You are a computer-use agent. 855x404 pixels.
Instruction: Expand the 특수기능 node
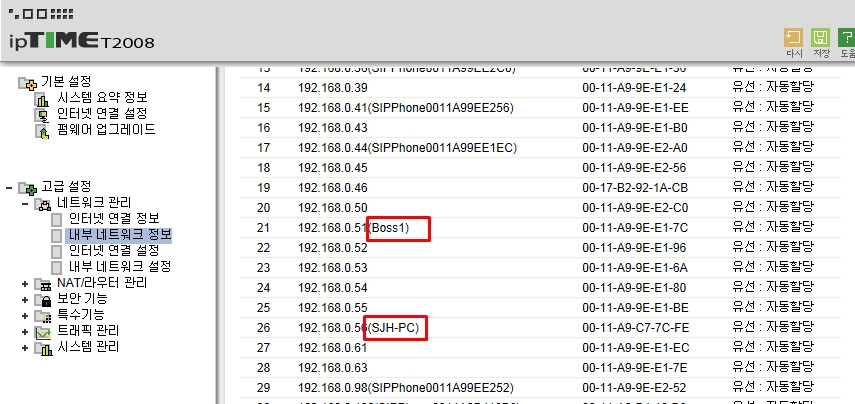coord(25,316)
